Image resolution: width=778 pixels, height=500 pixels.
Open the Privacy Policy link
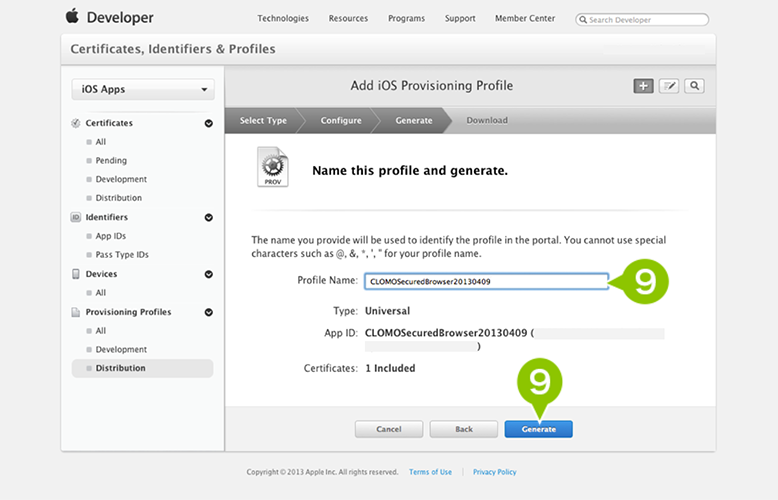tap(495, 472)
